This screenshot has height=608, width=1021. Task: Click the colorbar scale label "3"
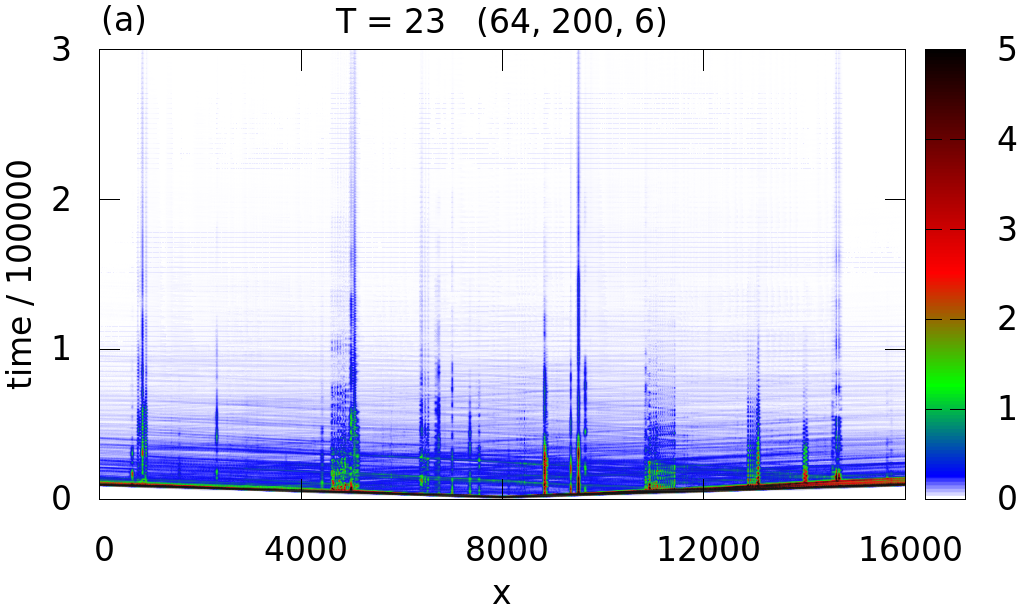pos(1007,229)
